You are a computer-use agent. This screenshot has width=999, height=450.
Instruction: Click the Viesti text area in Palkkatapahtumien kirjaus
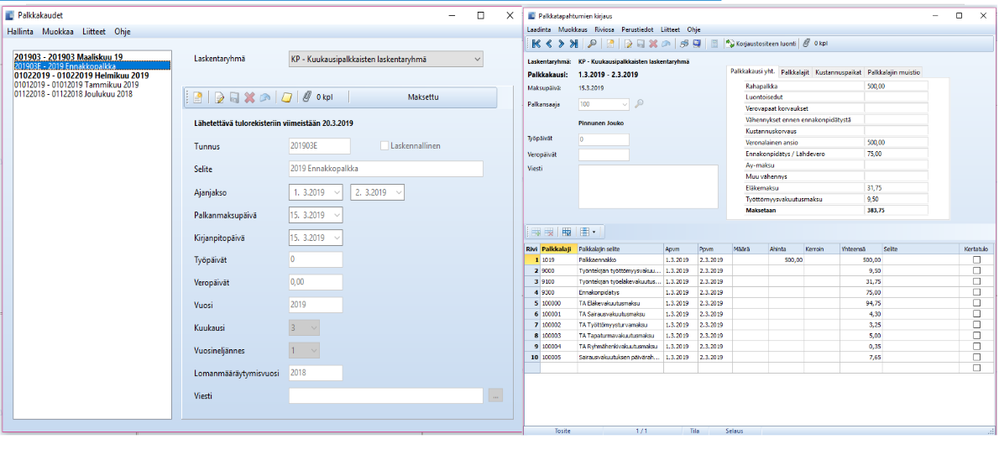pyautogui.click(x=648, y=186)
